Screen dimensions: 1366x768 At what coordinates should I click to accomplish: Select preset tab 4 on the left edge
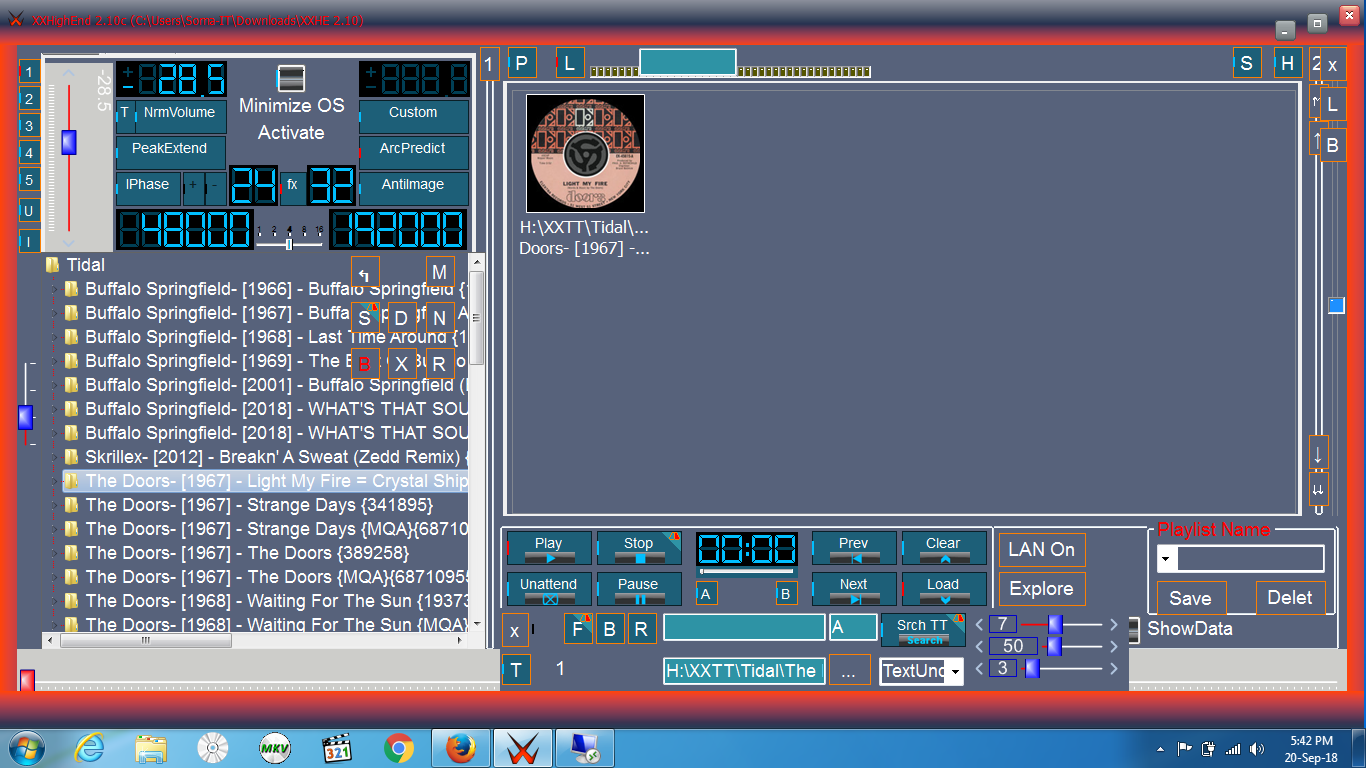30,153
